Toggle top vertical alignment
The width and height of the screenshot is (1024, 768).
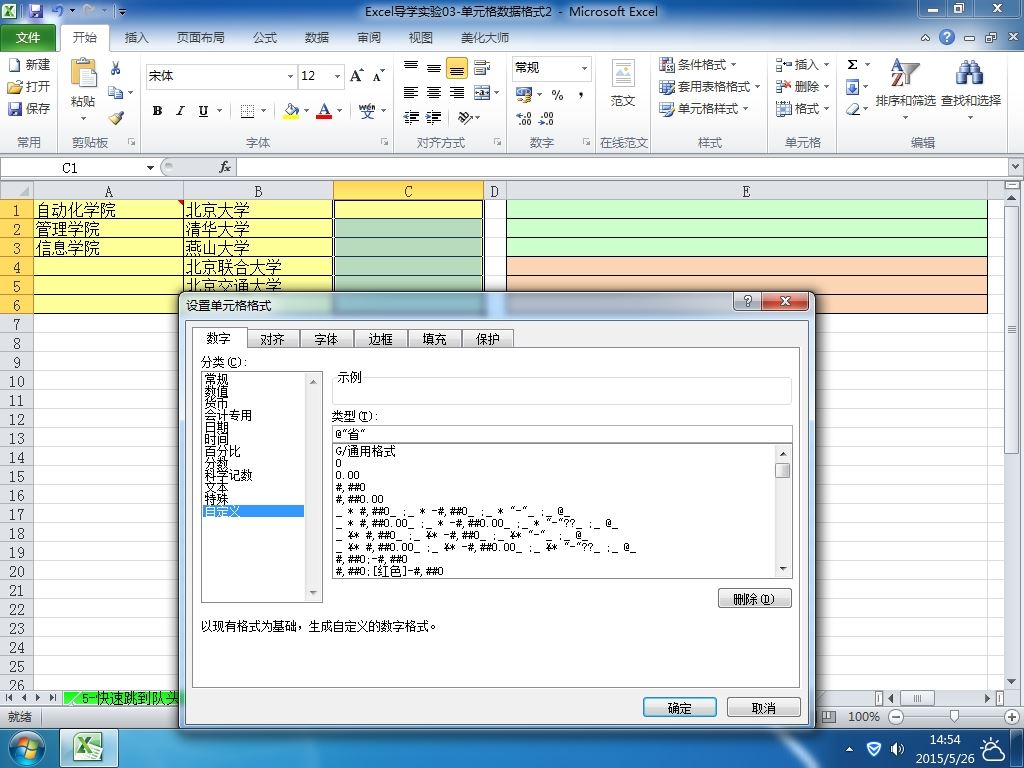pos(410,67)
